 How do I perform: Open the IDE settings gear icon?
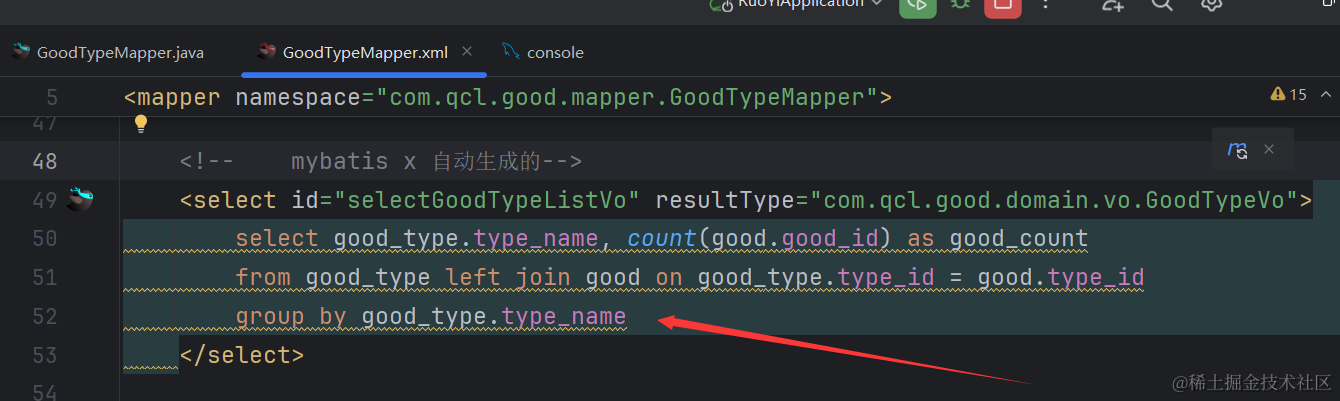point(1211,5)
